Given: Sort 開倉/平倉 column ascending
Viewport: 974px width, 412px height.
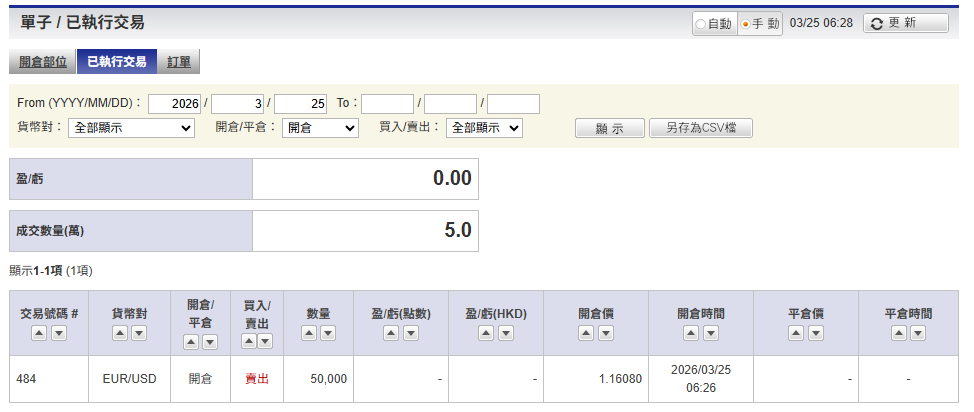Looking at the screenshot, I should (191, 342).
